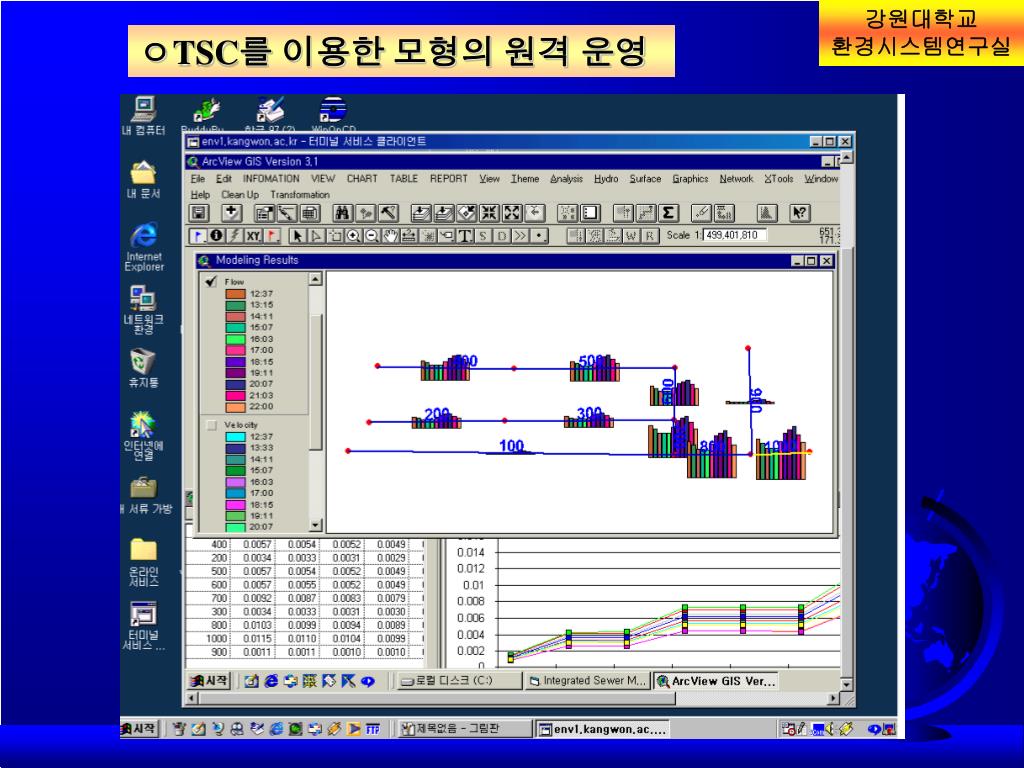This screenshot has height=768, width=1024.
Task: Select the S tool button
Action: pos(483,236)
